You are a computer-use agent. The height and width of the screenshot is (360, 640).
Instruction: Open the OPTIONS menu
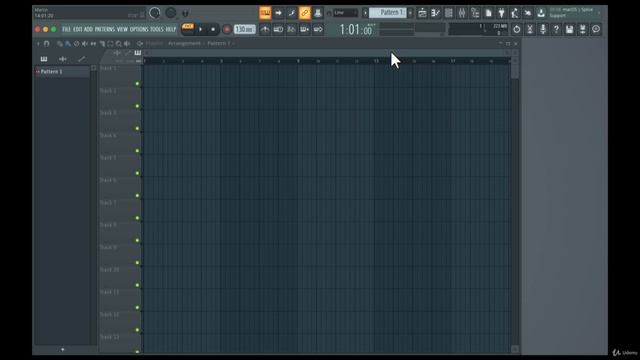click(x=139, y=29)
